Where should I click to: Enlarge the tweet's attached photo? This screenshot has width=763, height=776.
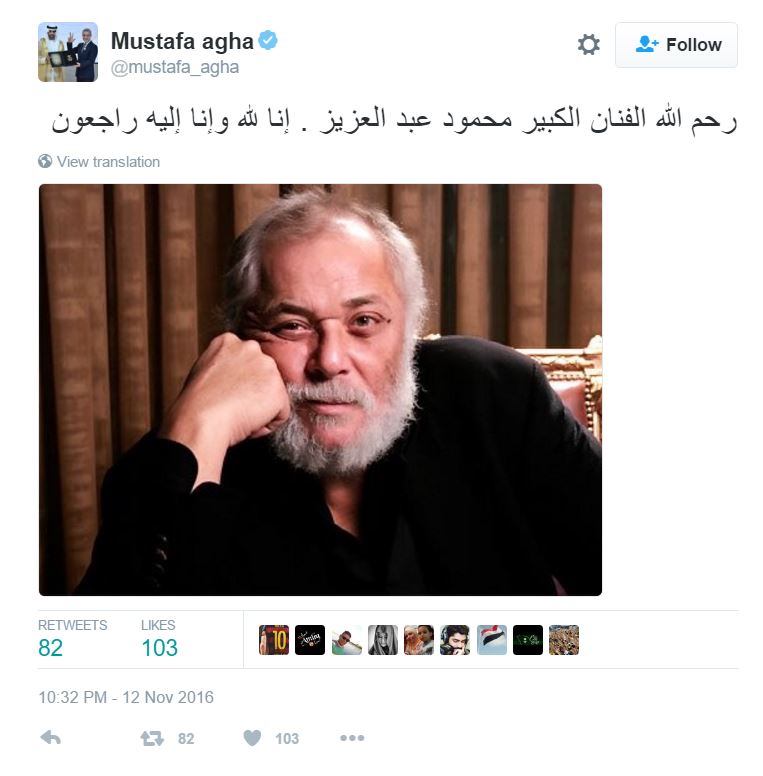[x=321, y=390]
